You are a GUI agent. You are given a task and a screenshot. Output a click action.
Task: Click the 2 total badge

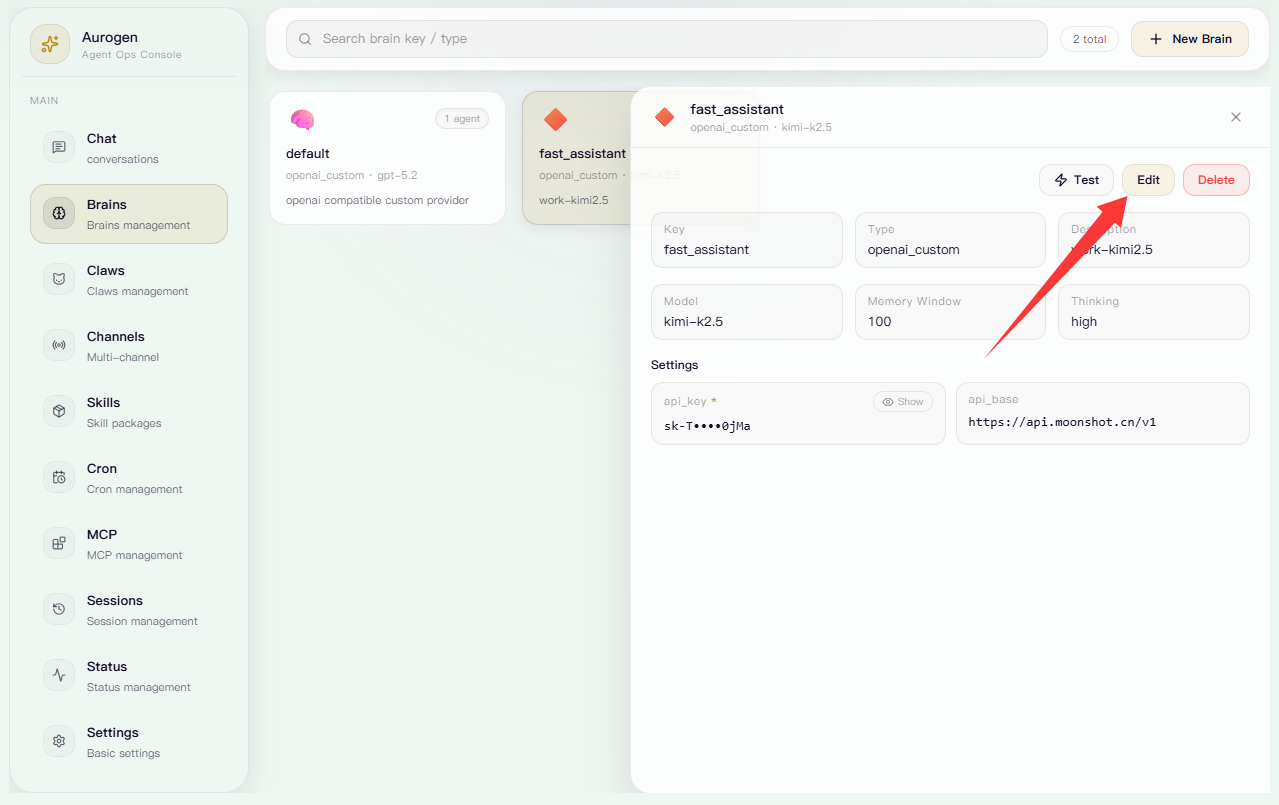(1089, 39)
